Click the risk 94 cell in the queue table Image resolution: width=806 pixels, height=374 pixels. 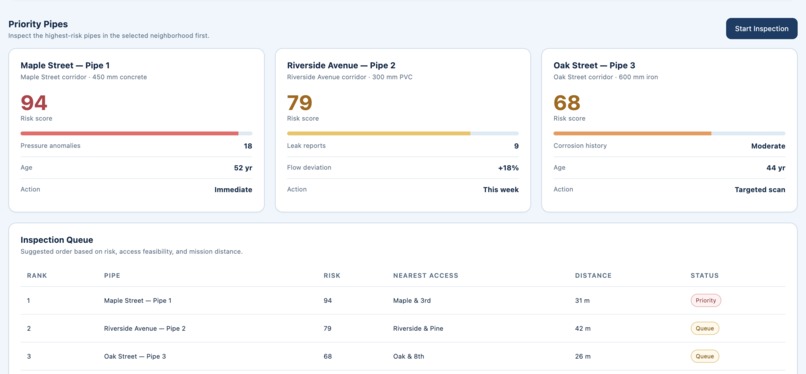[327, 301]
